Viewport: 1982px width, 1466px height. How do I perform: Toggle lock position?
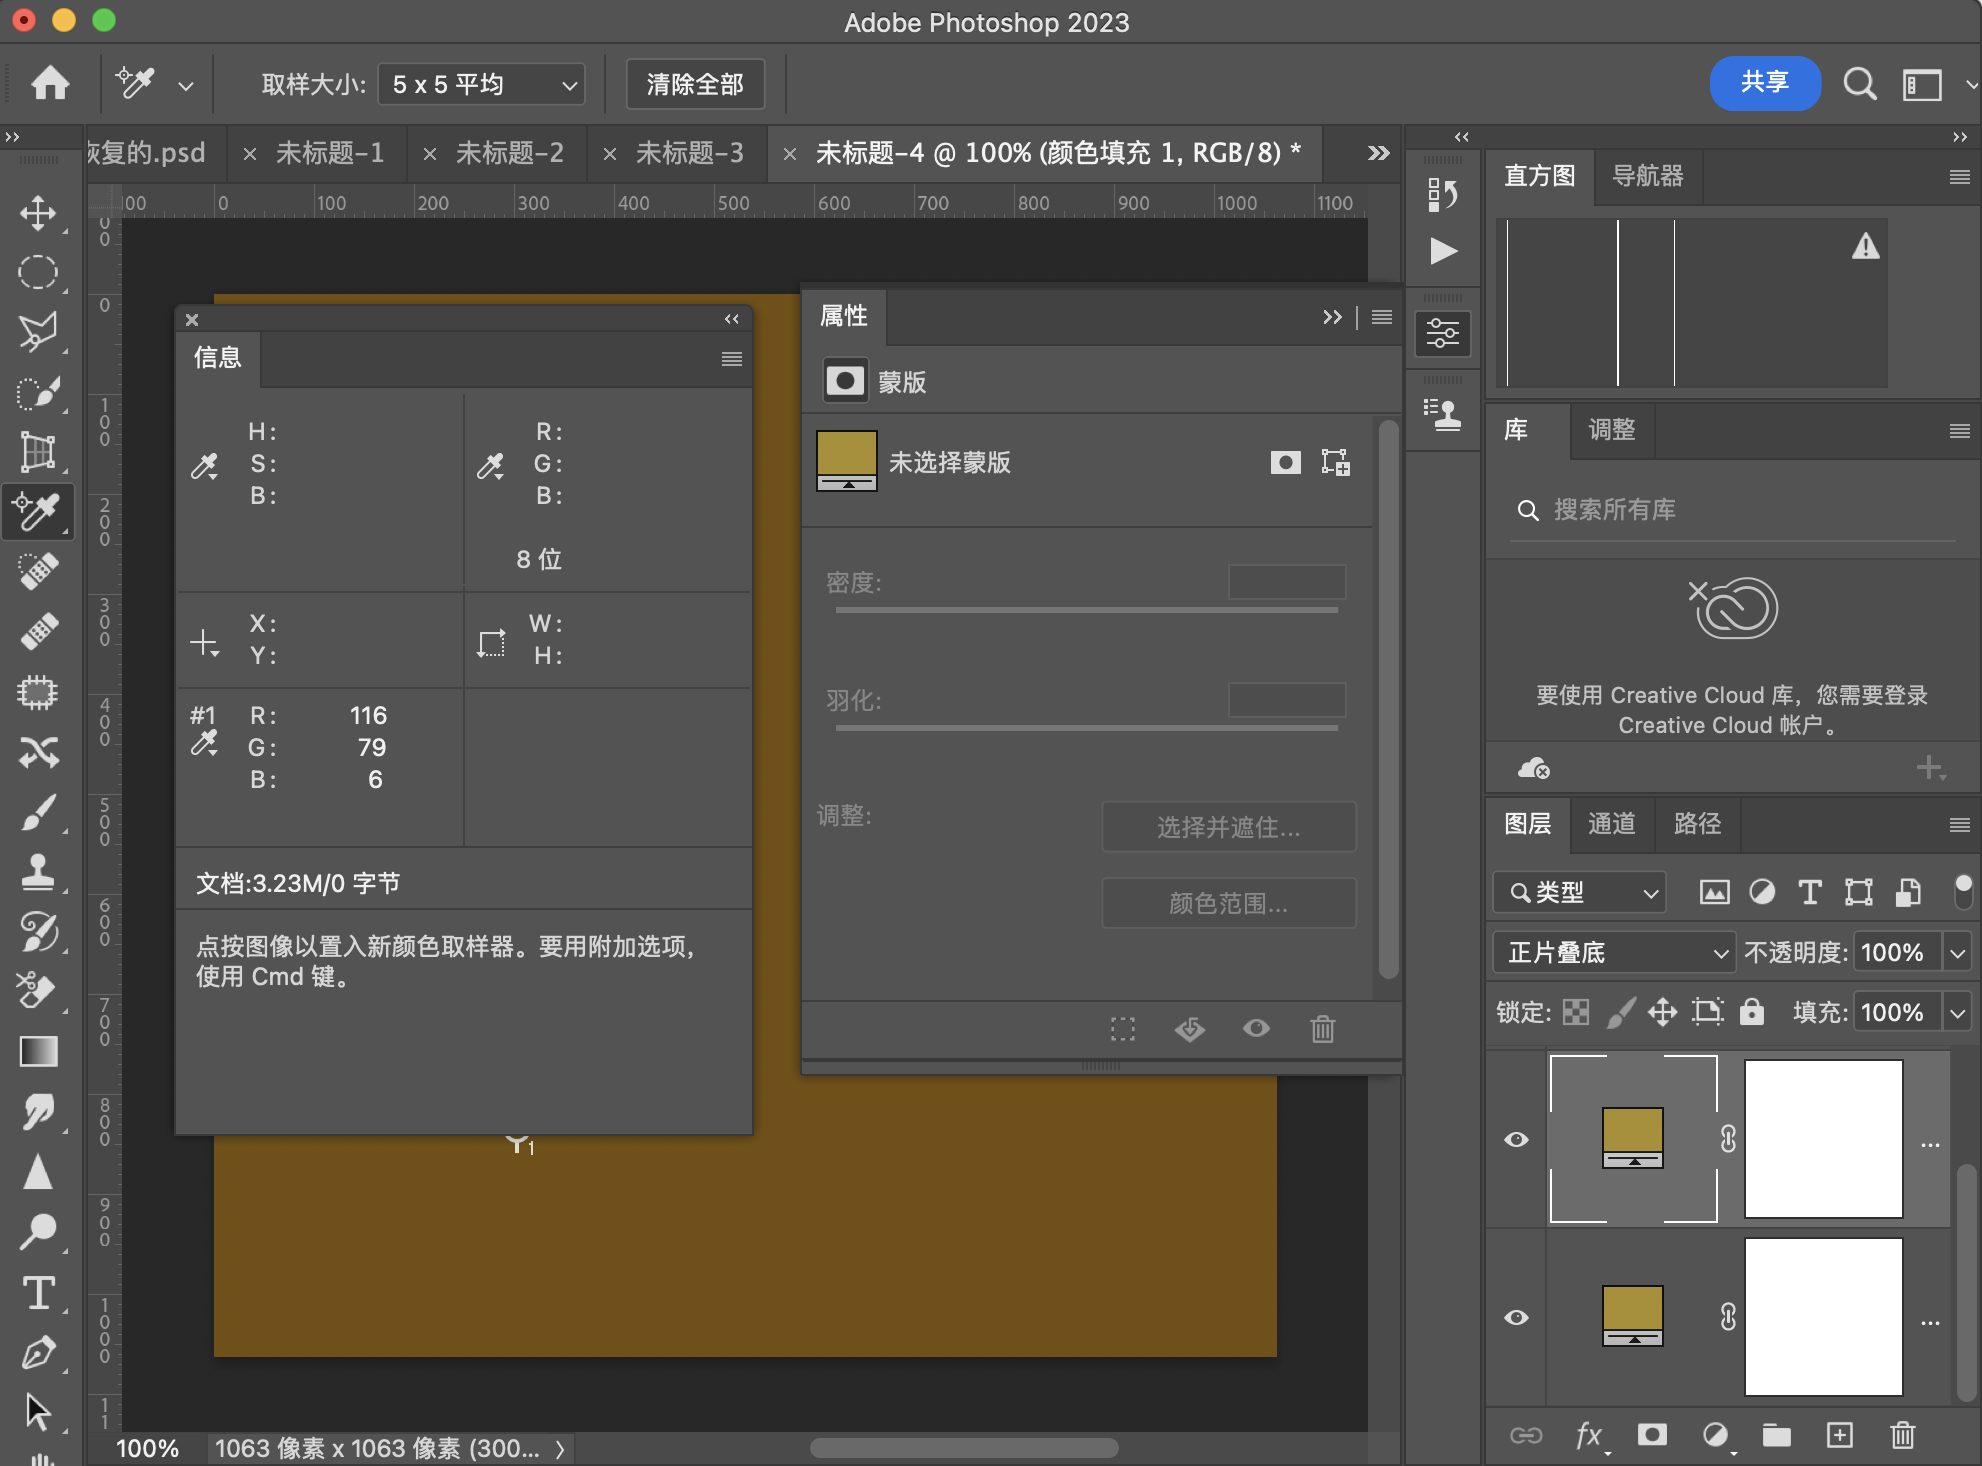[1663, 1012]
